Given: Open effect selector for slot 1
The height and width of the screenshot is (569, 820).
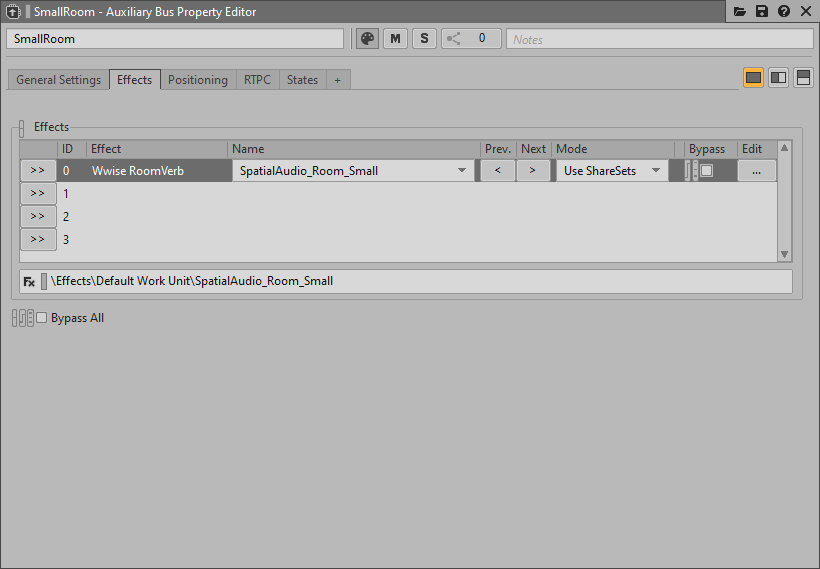Looking at the screenshot, I should pyautogui.click(x=37, y=194).
